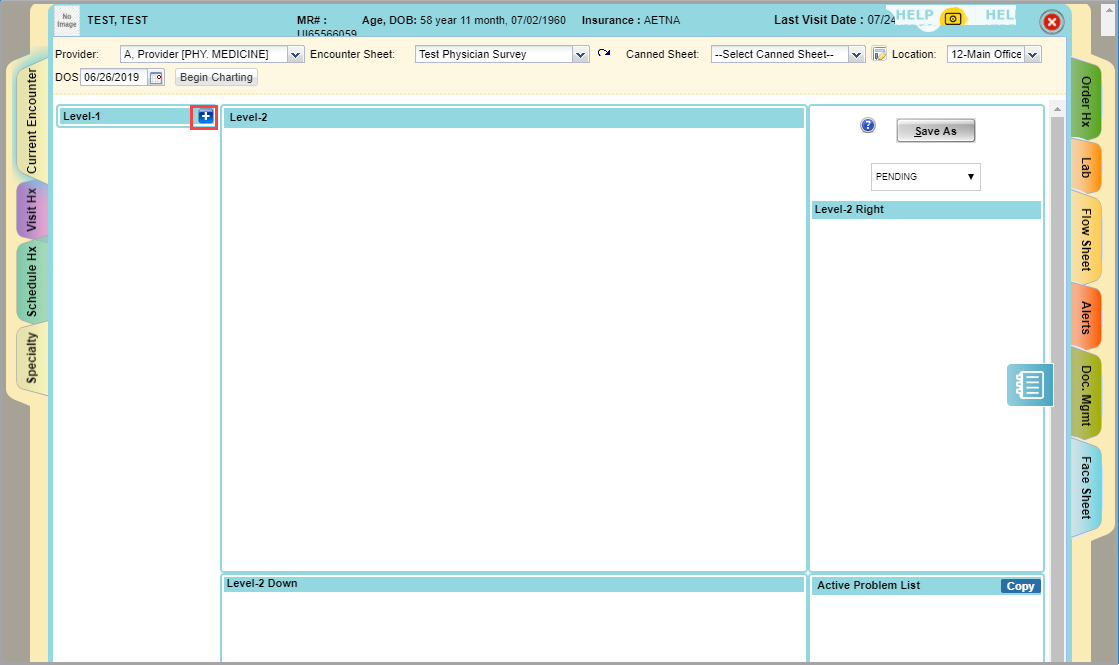Open the floating notes panel icon

click(1029, 385)
